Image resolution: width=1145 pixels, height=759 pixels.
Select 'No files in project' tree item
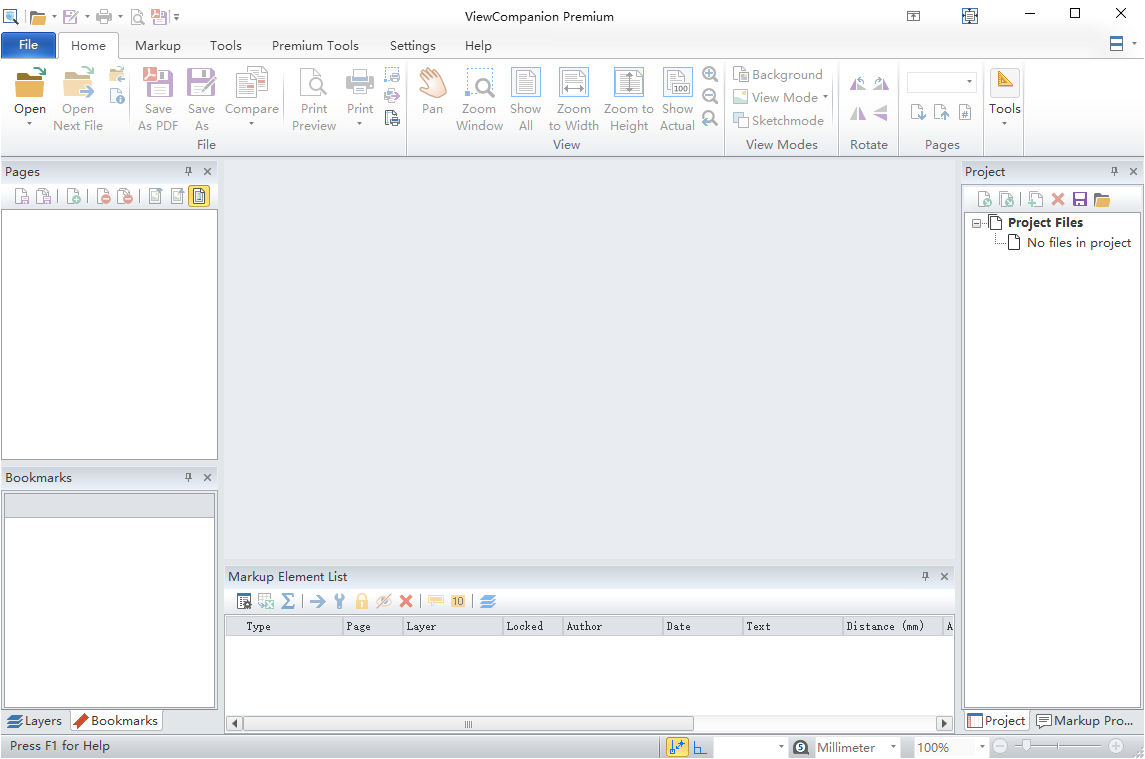[1079, 243]
